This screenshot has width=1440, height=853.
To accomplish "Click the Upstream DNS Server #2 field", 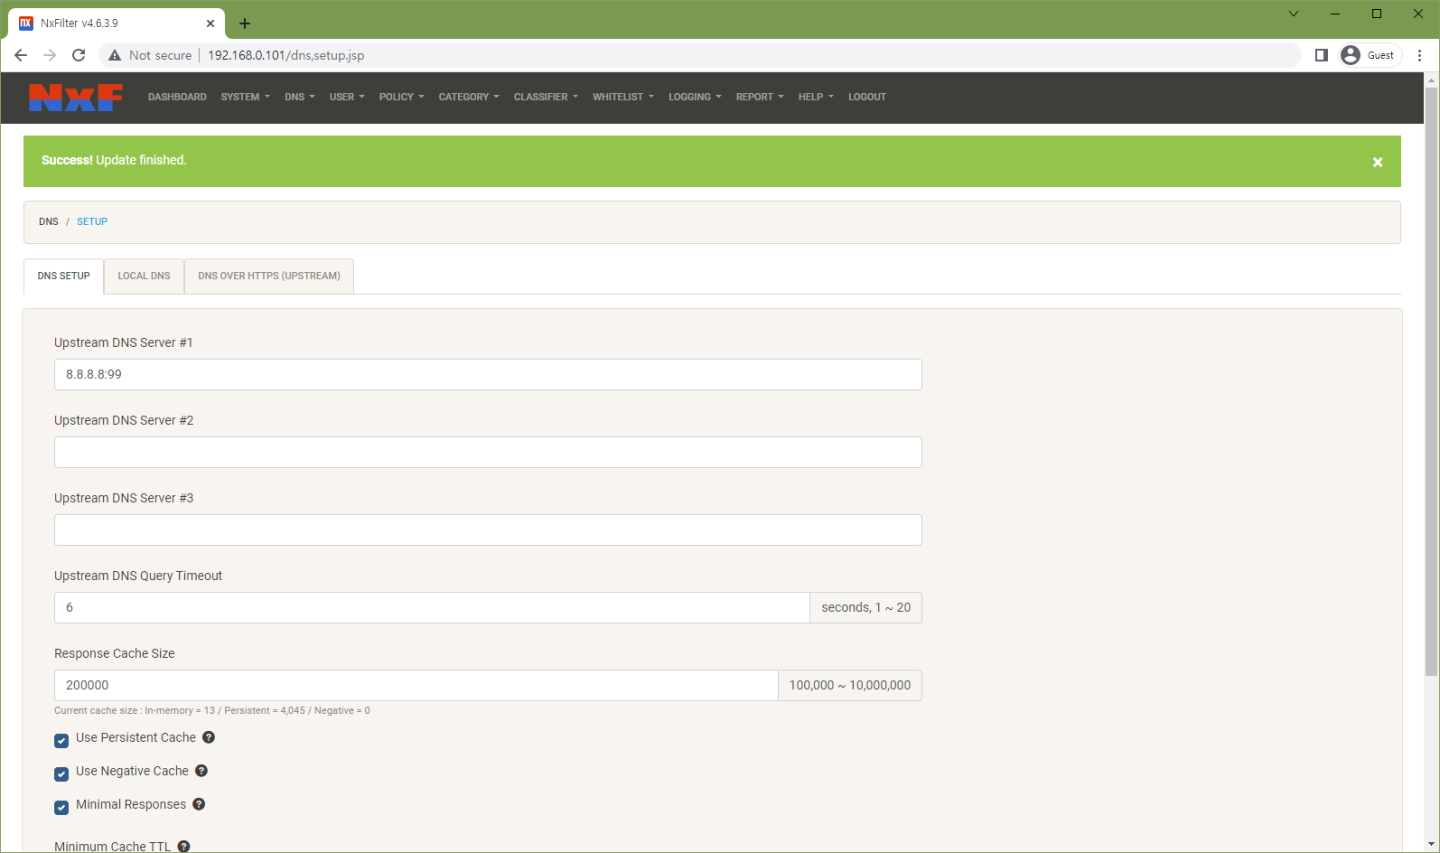I will pos(488,452).
